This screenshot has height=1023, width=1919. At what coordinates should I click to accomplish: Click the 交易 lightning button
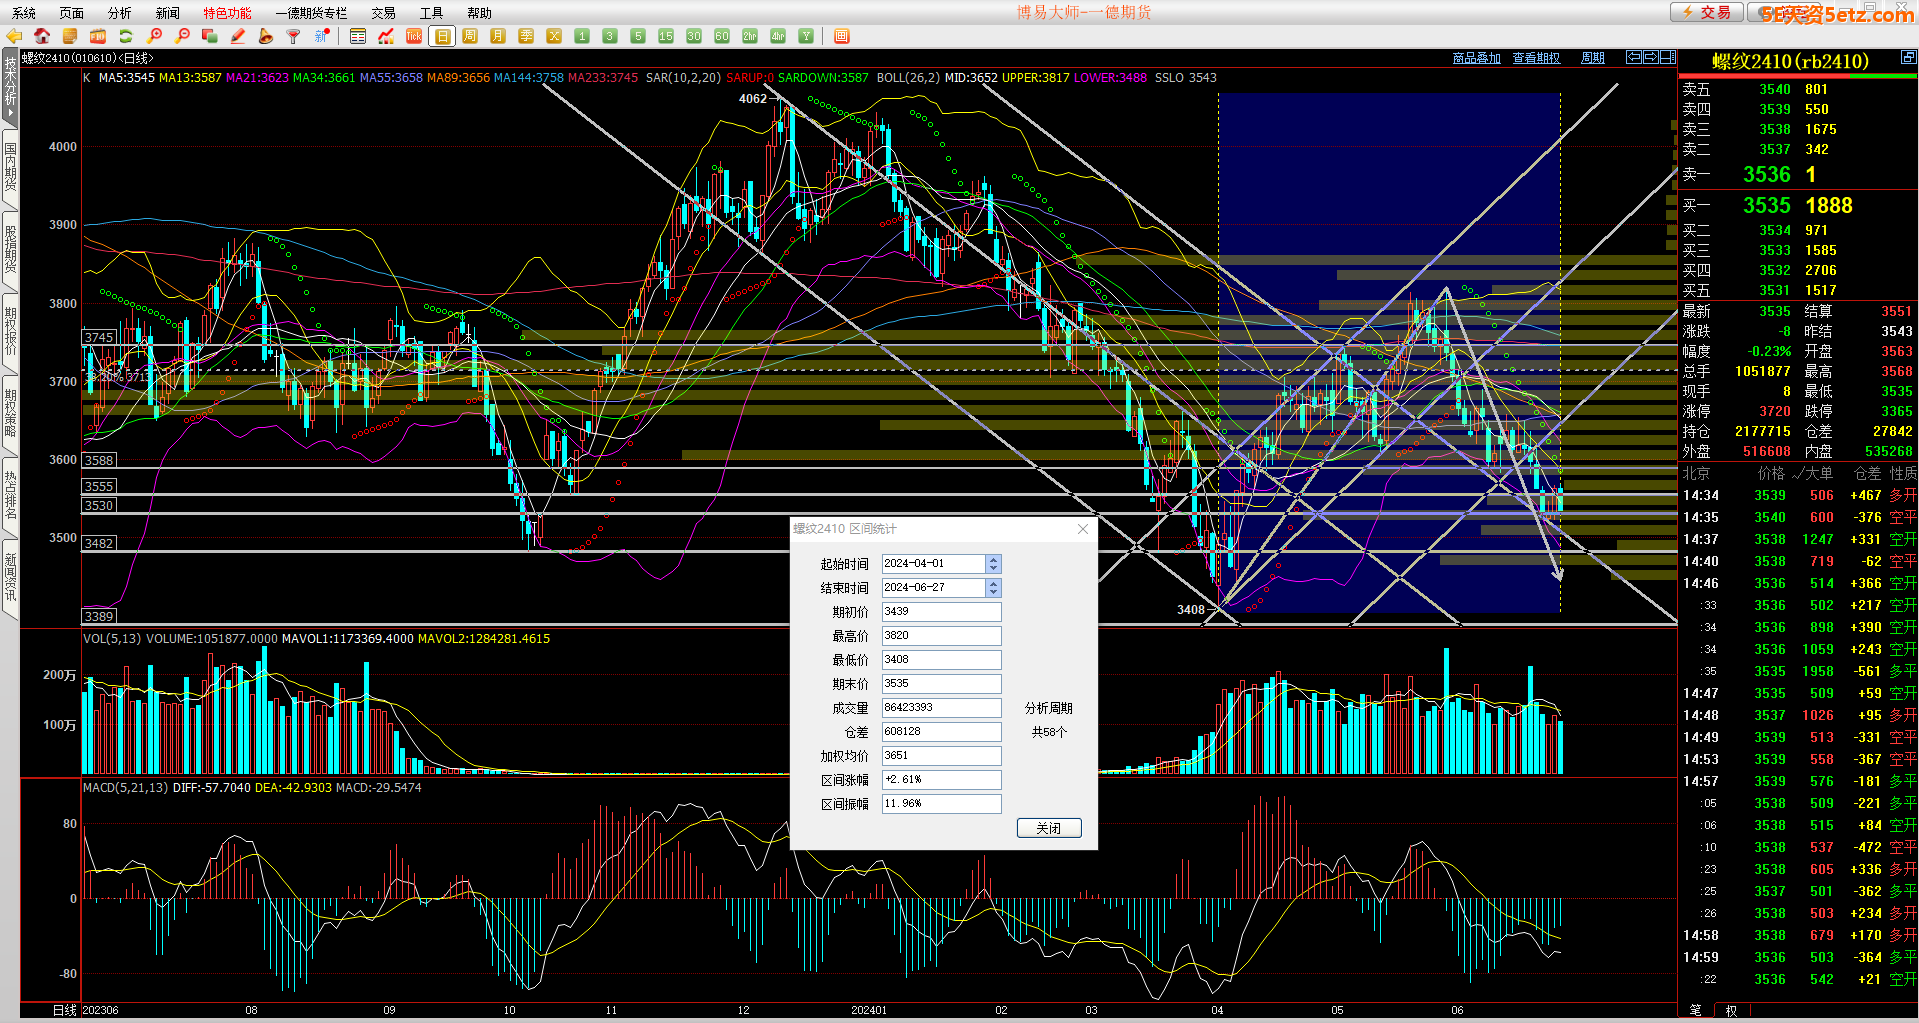click(1706, 12)
